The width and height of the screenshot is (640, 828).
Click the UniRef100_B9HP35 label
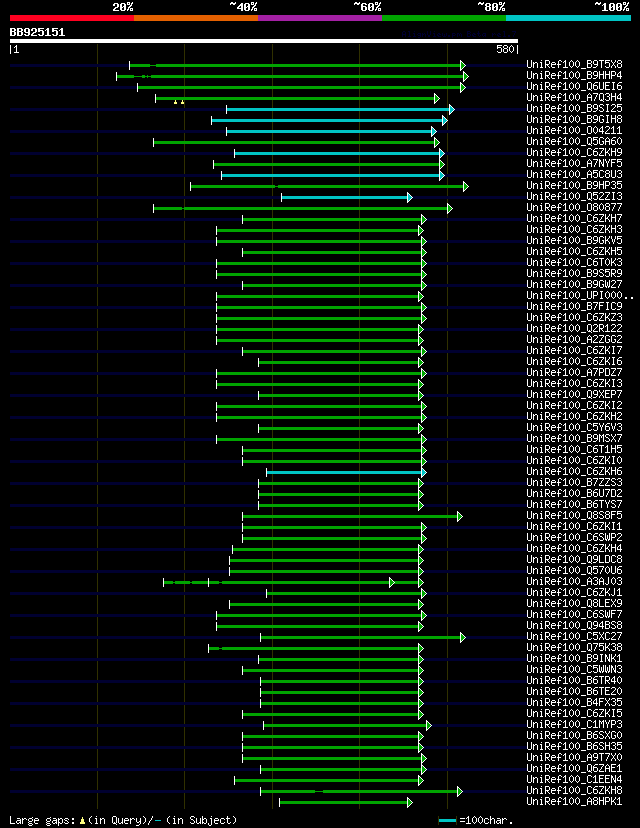click(x=574, y=185)
